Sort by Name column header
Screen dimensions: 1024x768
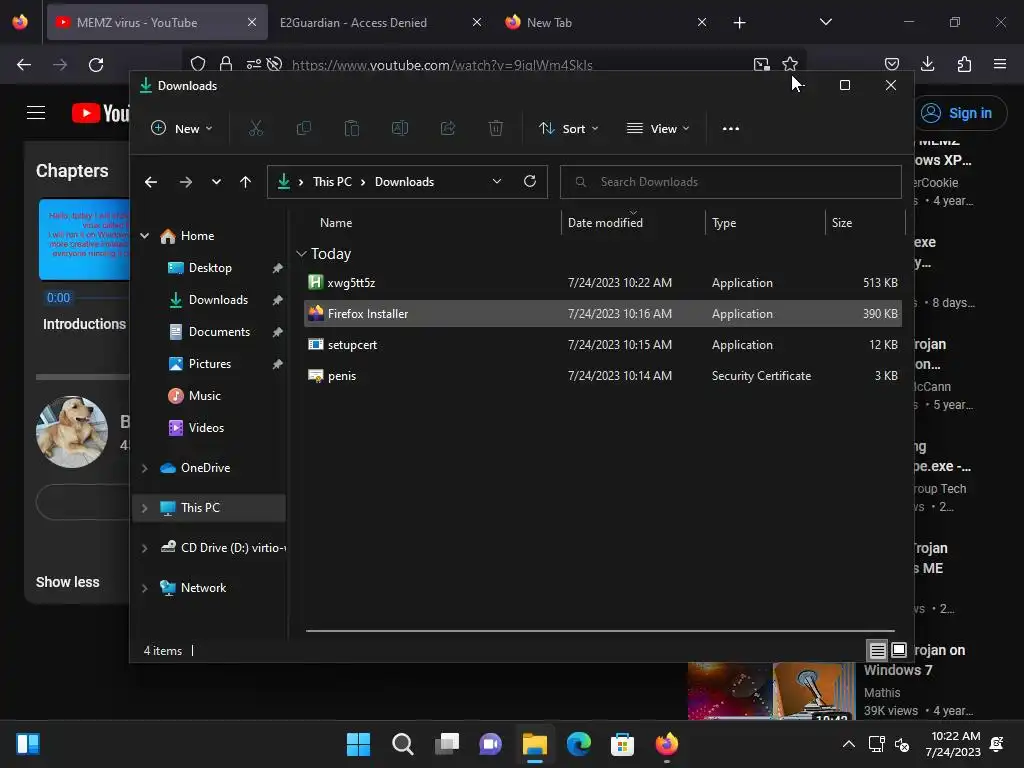[336, 223]
